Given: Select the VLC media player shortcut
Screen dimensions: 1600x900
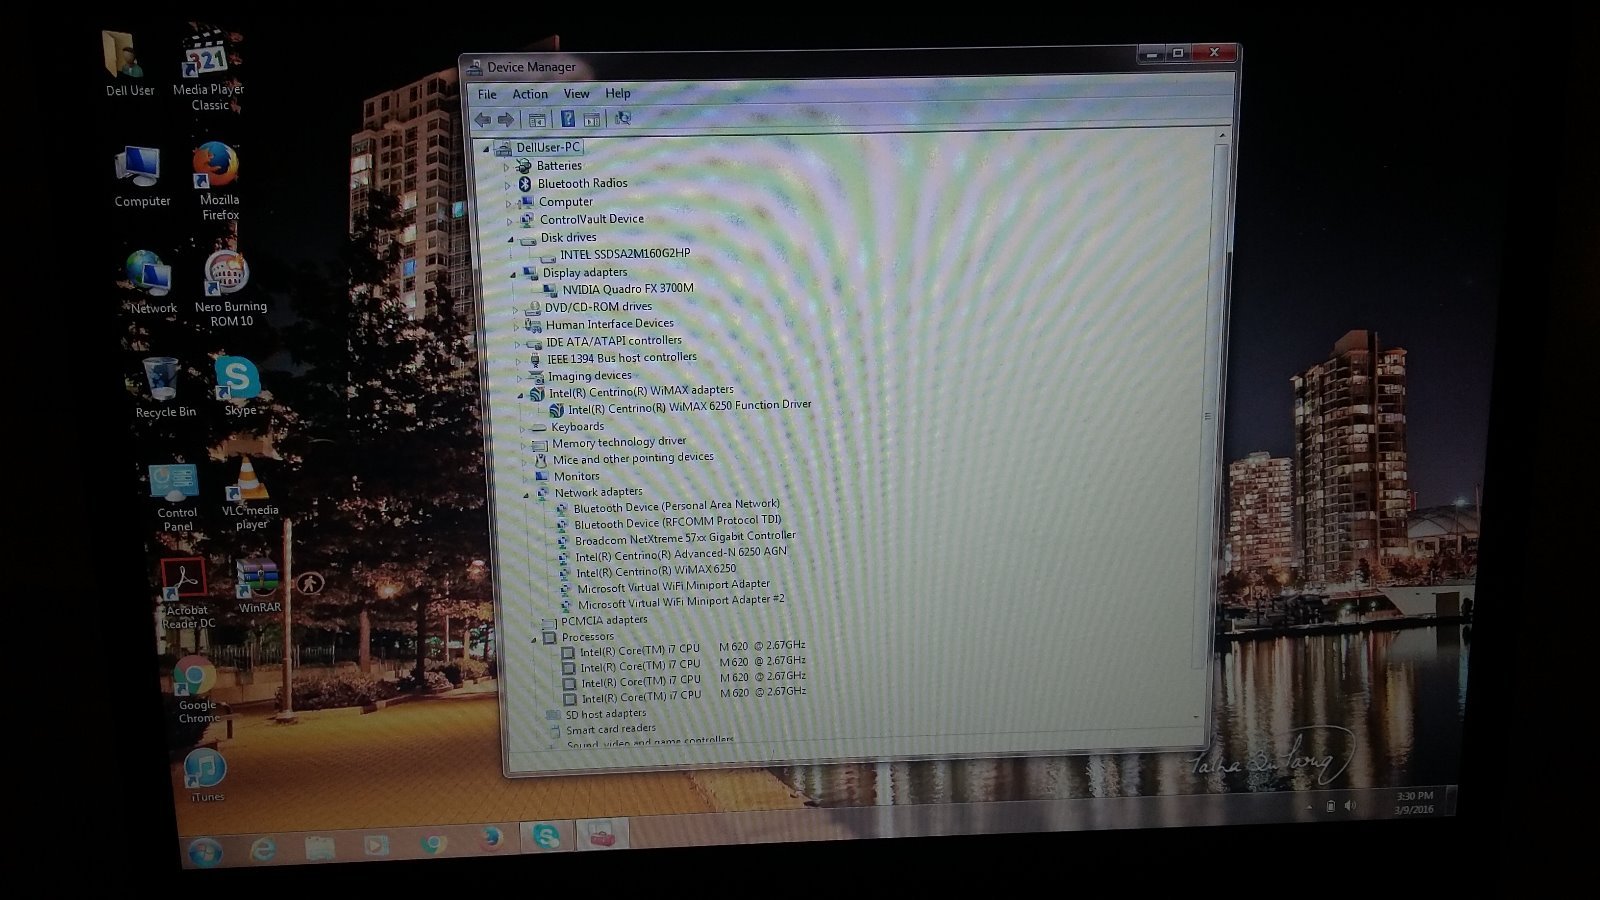Looking at the screenshot, I should [x=250, y=494].
